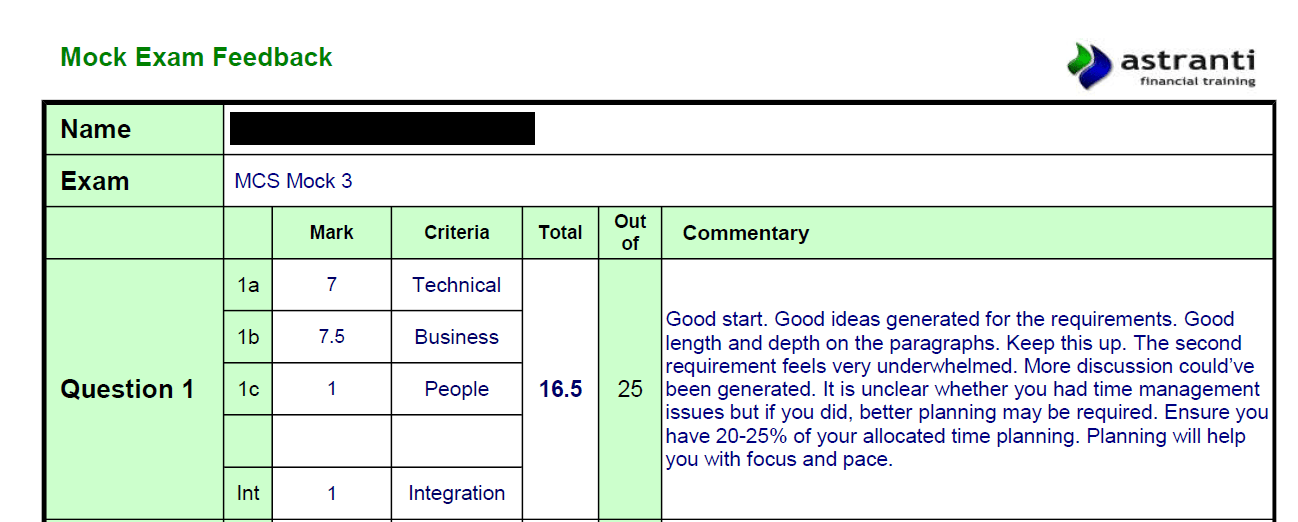This screenshot has height=522, width=1298.
Task: Click the Exam row label
Action: (95, 181)
